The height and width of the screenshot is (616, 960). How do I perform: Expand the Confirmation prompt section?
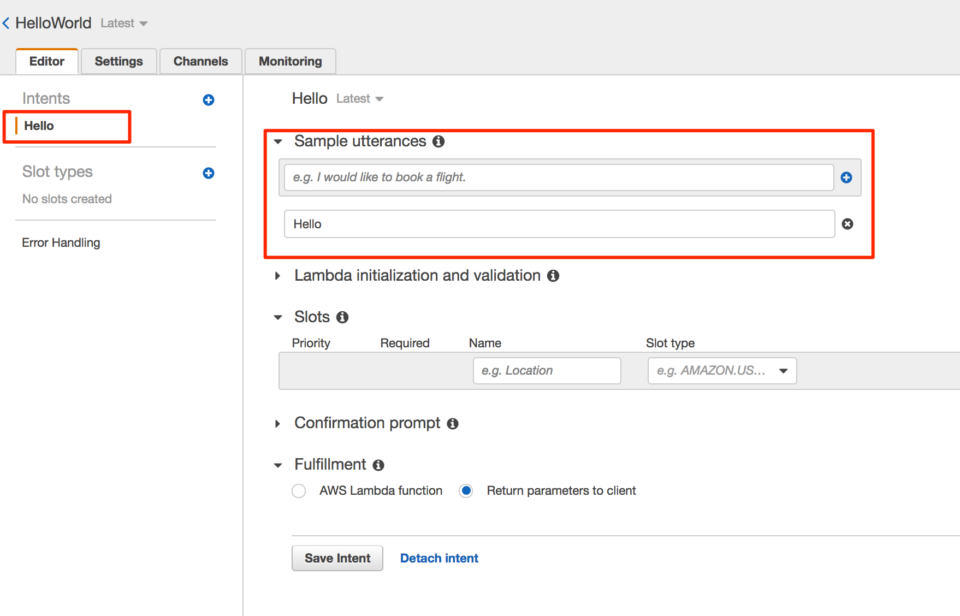(277, 424)
